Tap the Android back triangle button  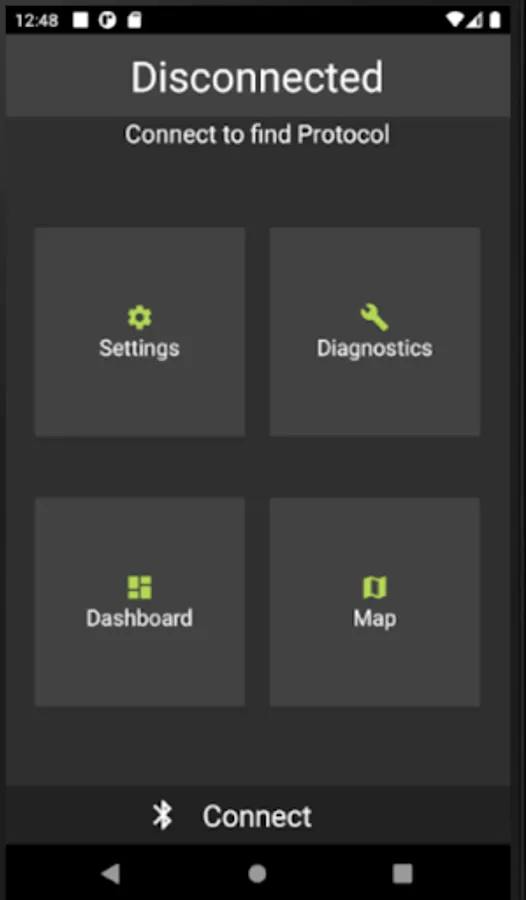coord(110,874)
